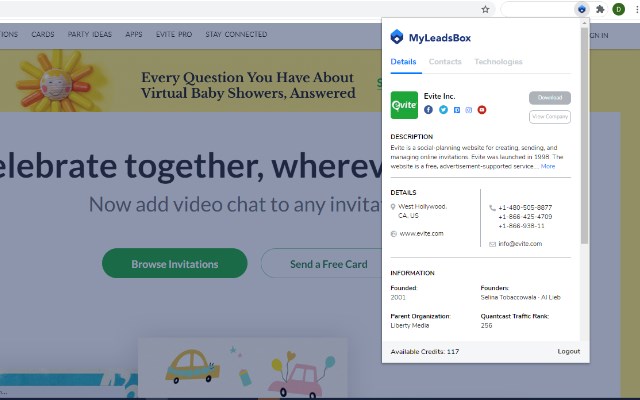640x400 pixels.
Task: Open Virtual Baby Showers banner headline
Action: point(248,85)
